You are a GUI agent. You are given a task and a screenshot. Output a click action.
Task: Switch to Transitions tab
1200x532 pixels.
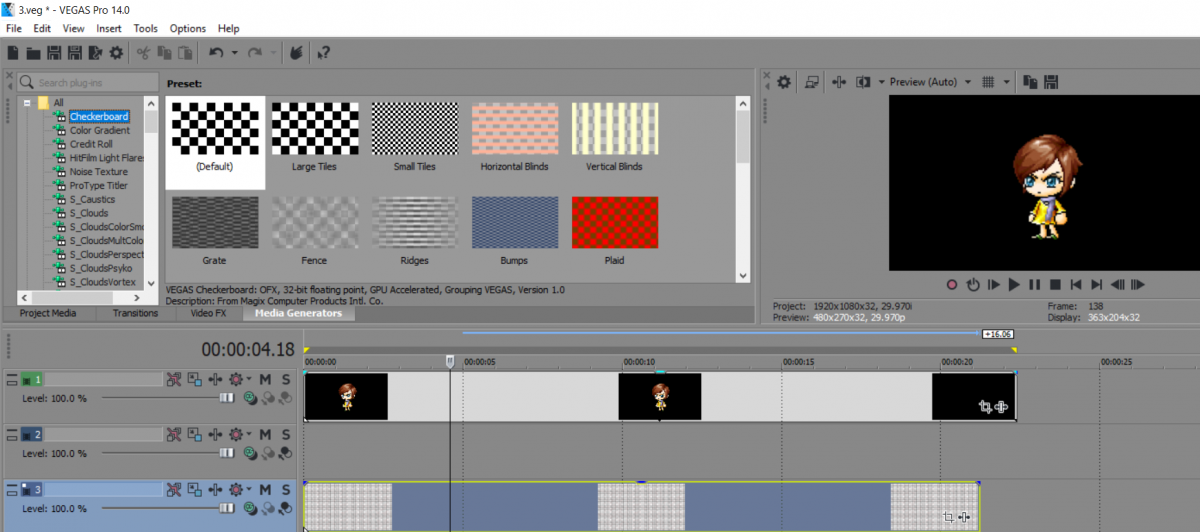tap(135, 313)
